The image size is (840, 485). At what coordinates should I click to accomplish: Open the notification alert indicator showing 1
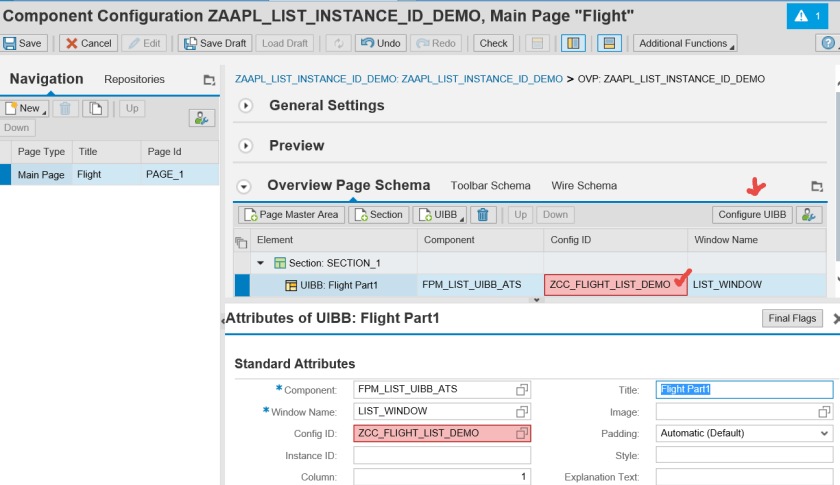click(811, 16)
